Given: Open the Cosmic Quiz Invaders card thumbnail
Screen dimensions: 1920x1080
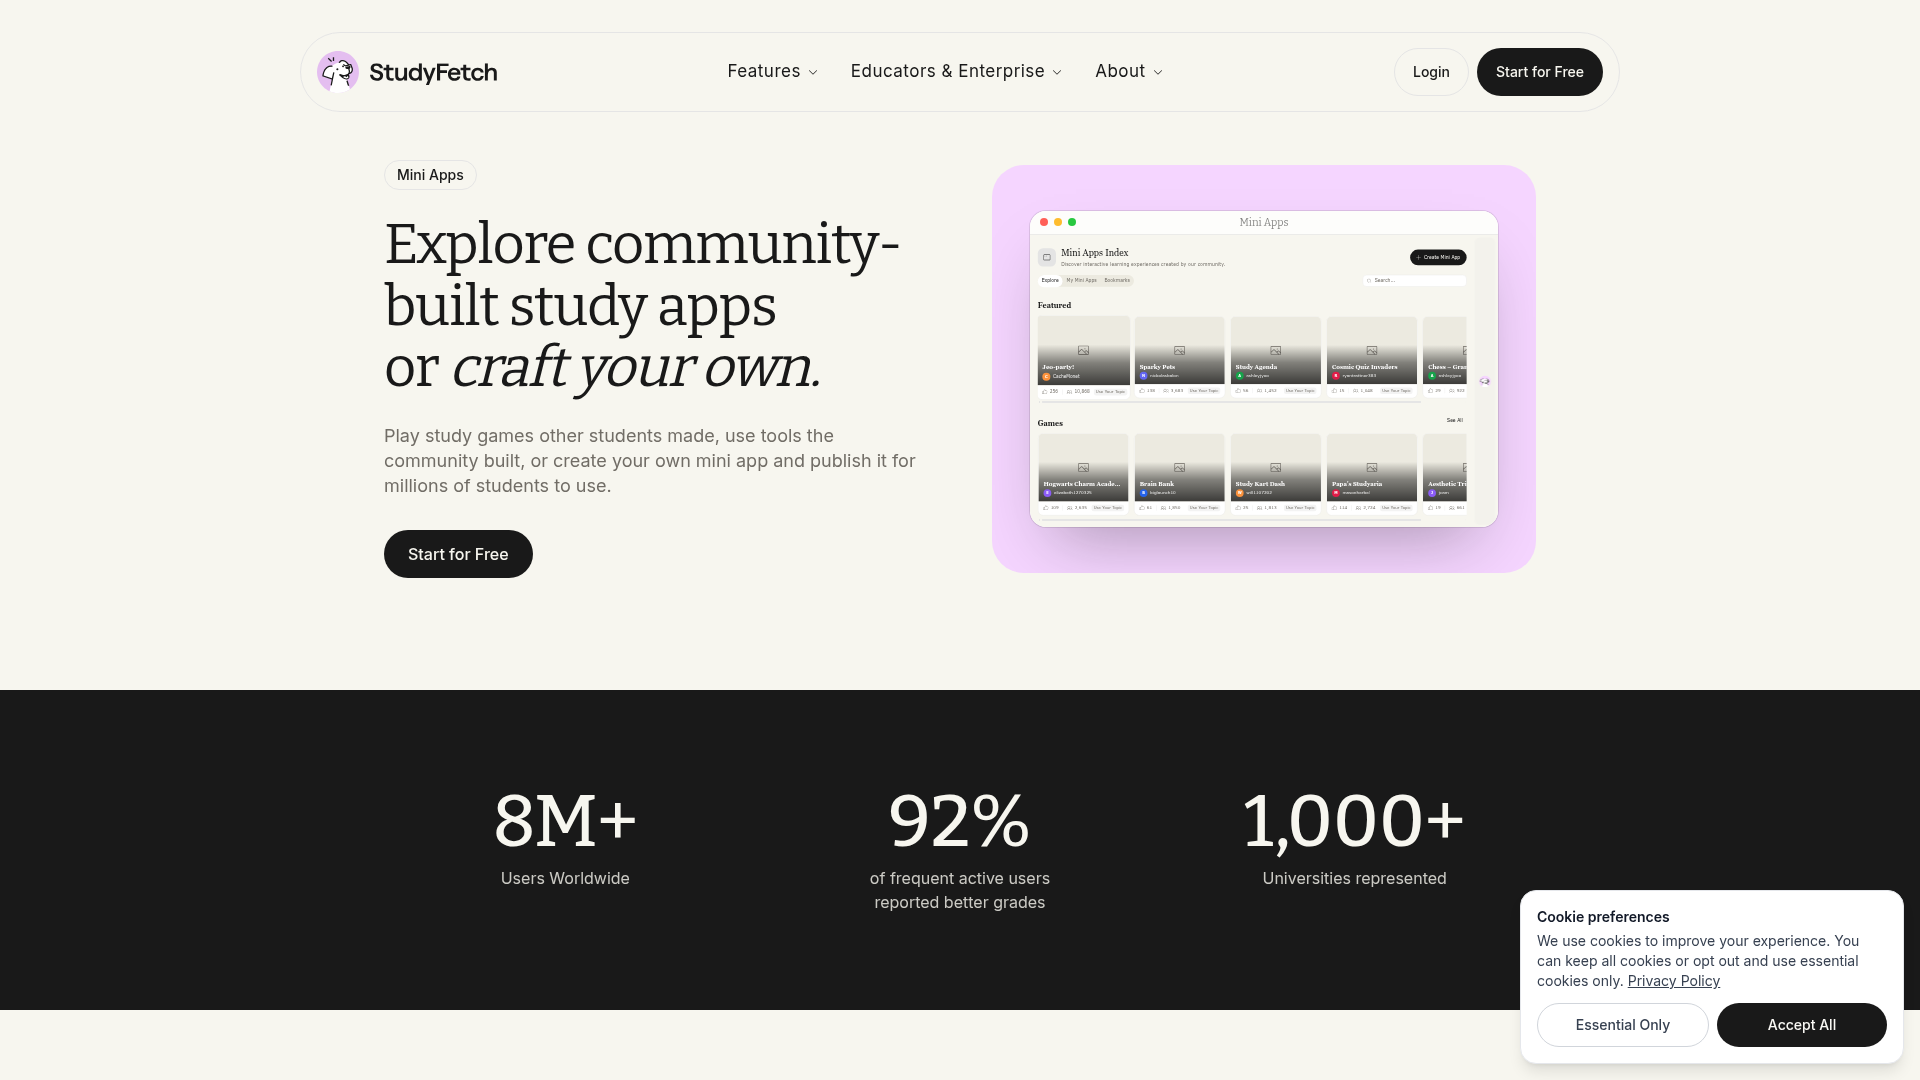Looking at the screenshot, I should click(1371, 350).
